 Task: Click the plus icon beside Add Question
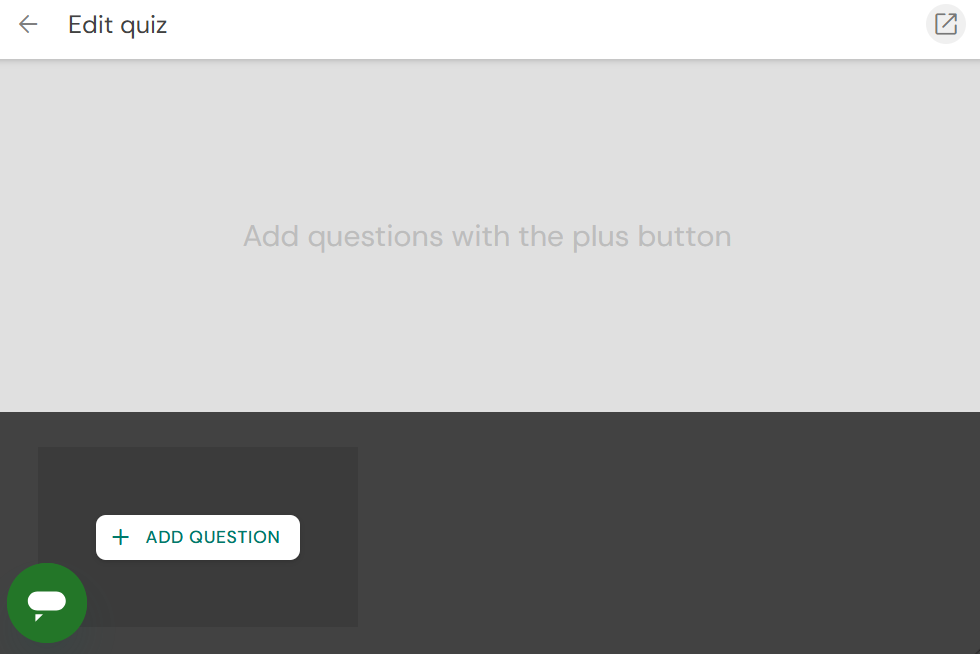click(x=121, y=537)
